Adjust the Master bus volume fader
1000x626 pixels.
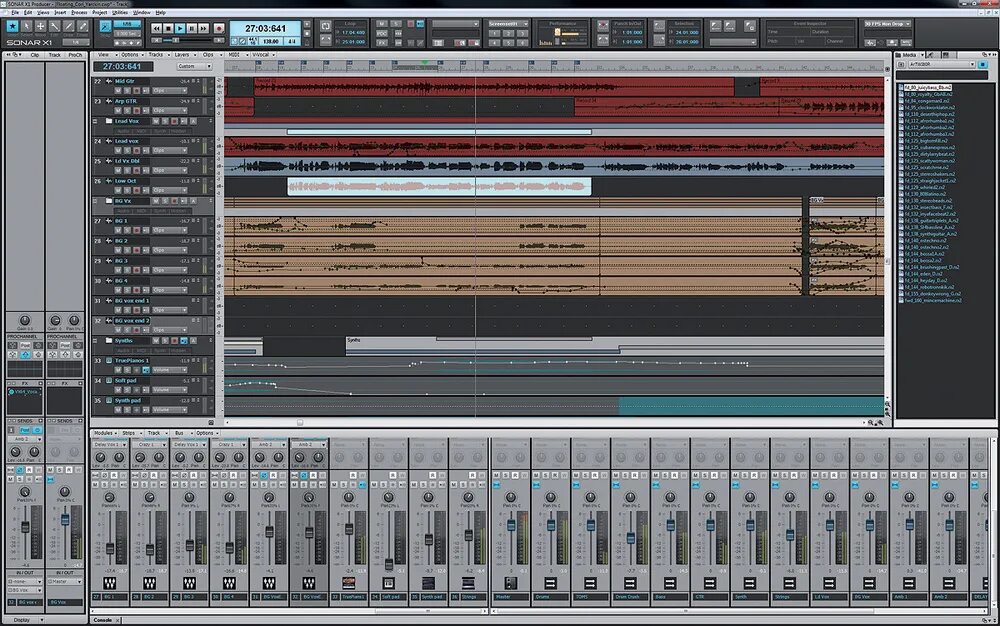pyautogui.click(x=510, y=525)
